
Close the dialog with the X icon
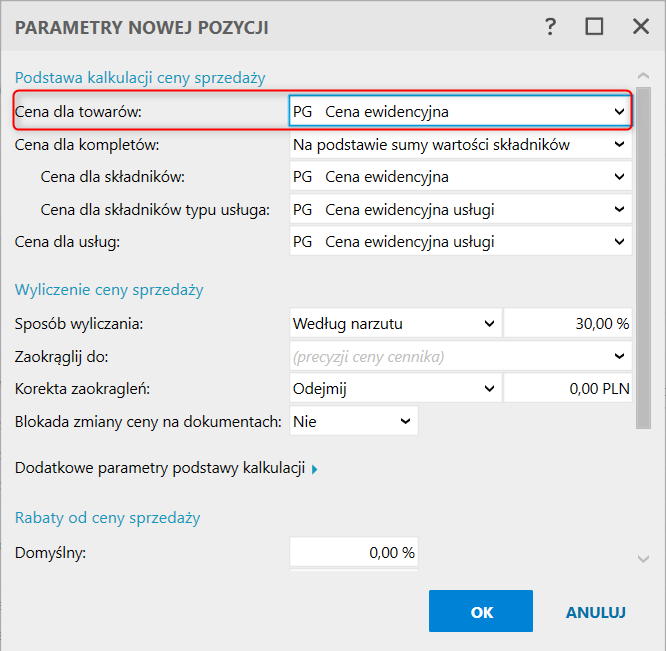tap(641, 27)
